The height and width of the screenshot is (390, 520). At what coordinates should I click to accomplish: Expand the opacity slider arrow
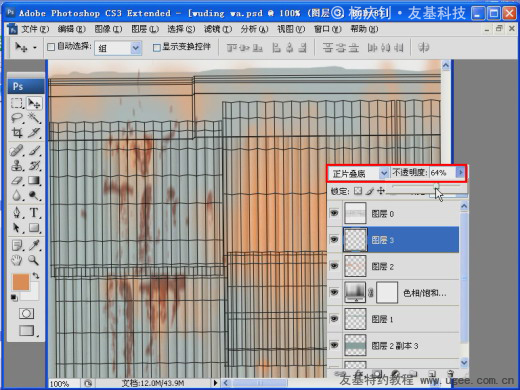pyautogui.click(x=460, y=172)
